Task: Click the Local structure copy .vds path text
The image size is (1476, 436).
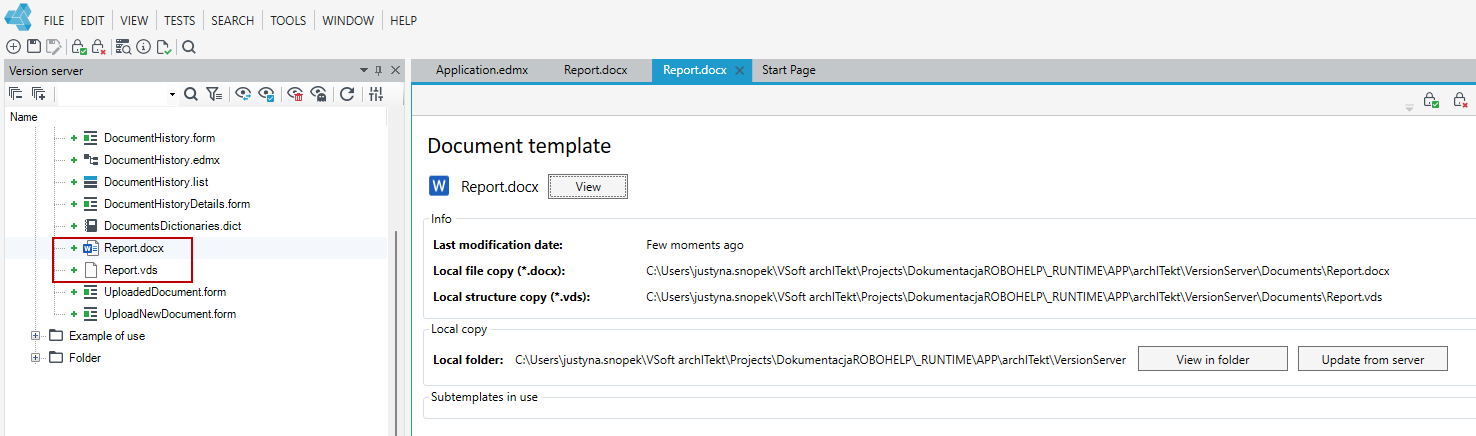Action: click(x=1014, y=297)
